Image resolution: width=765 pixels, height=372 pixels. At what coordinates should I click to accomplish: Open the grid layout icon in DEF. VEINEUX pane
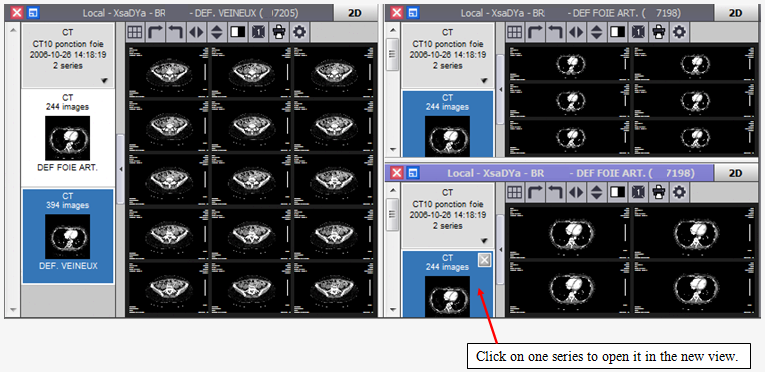[135, 32]
